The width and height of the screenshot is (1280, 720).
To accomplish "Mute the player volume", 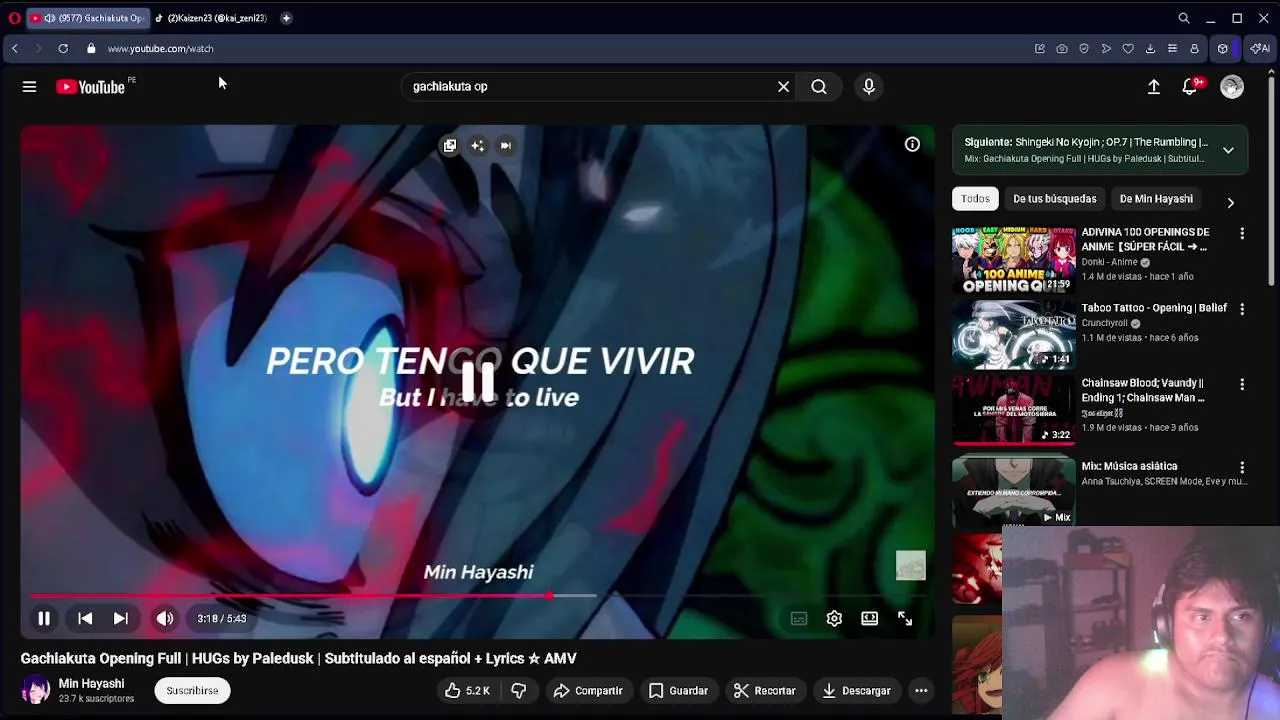I will click(165, 619).
